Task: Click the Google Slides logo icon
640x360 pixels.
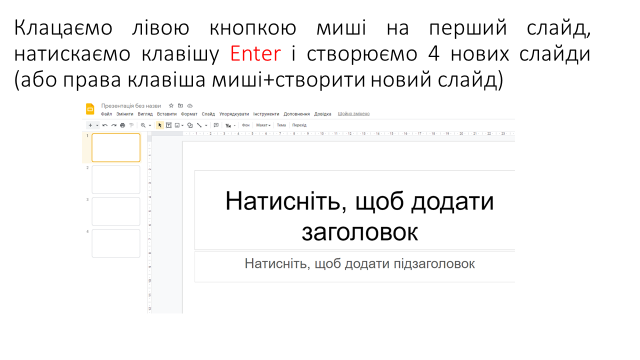Action: pyautogui.click(x=90, y=109)
